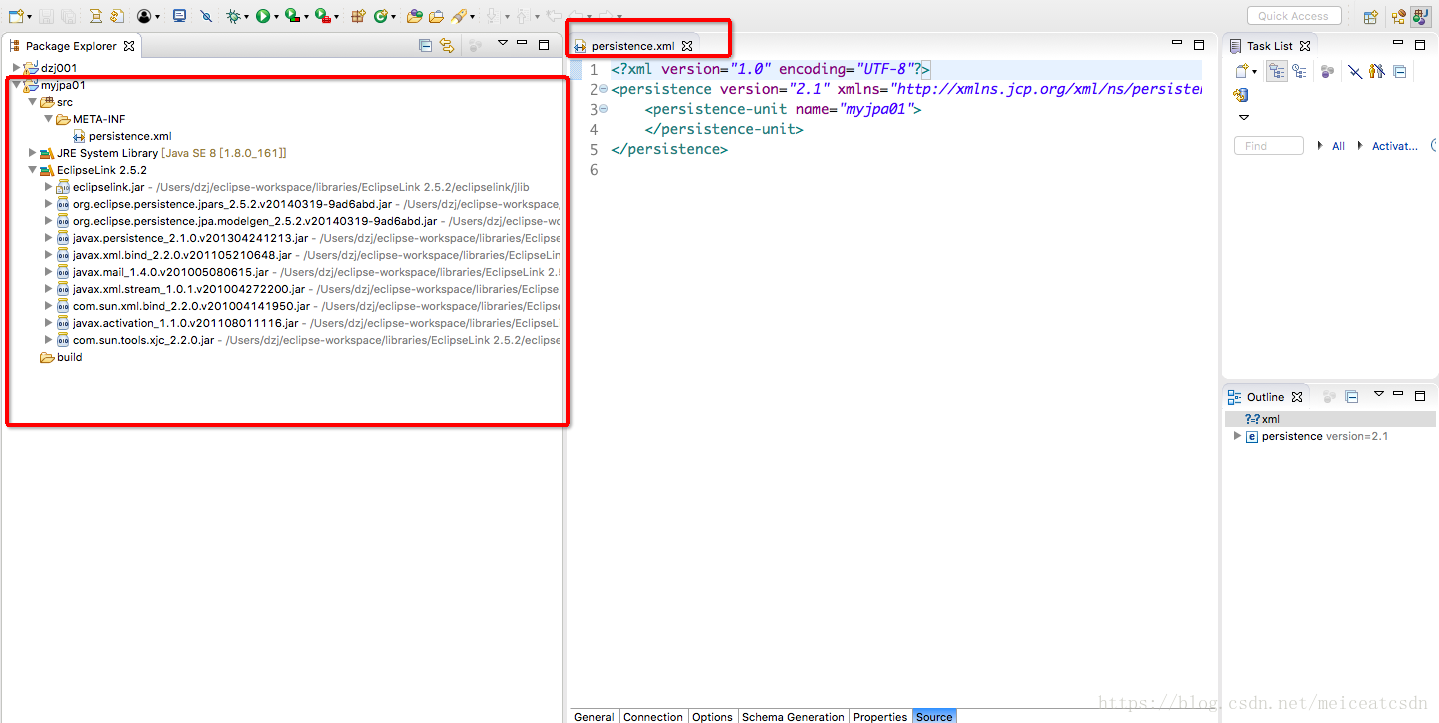Click New Task icon in Task List

(x=1241, y=71)
